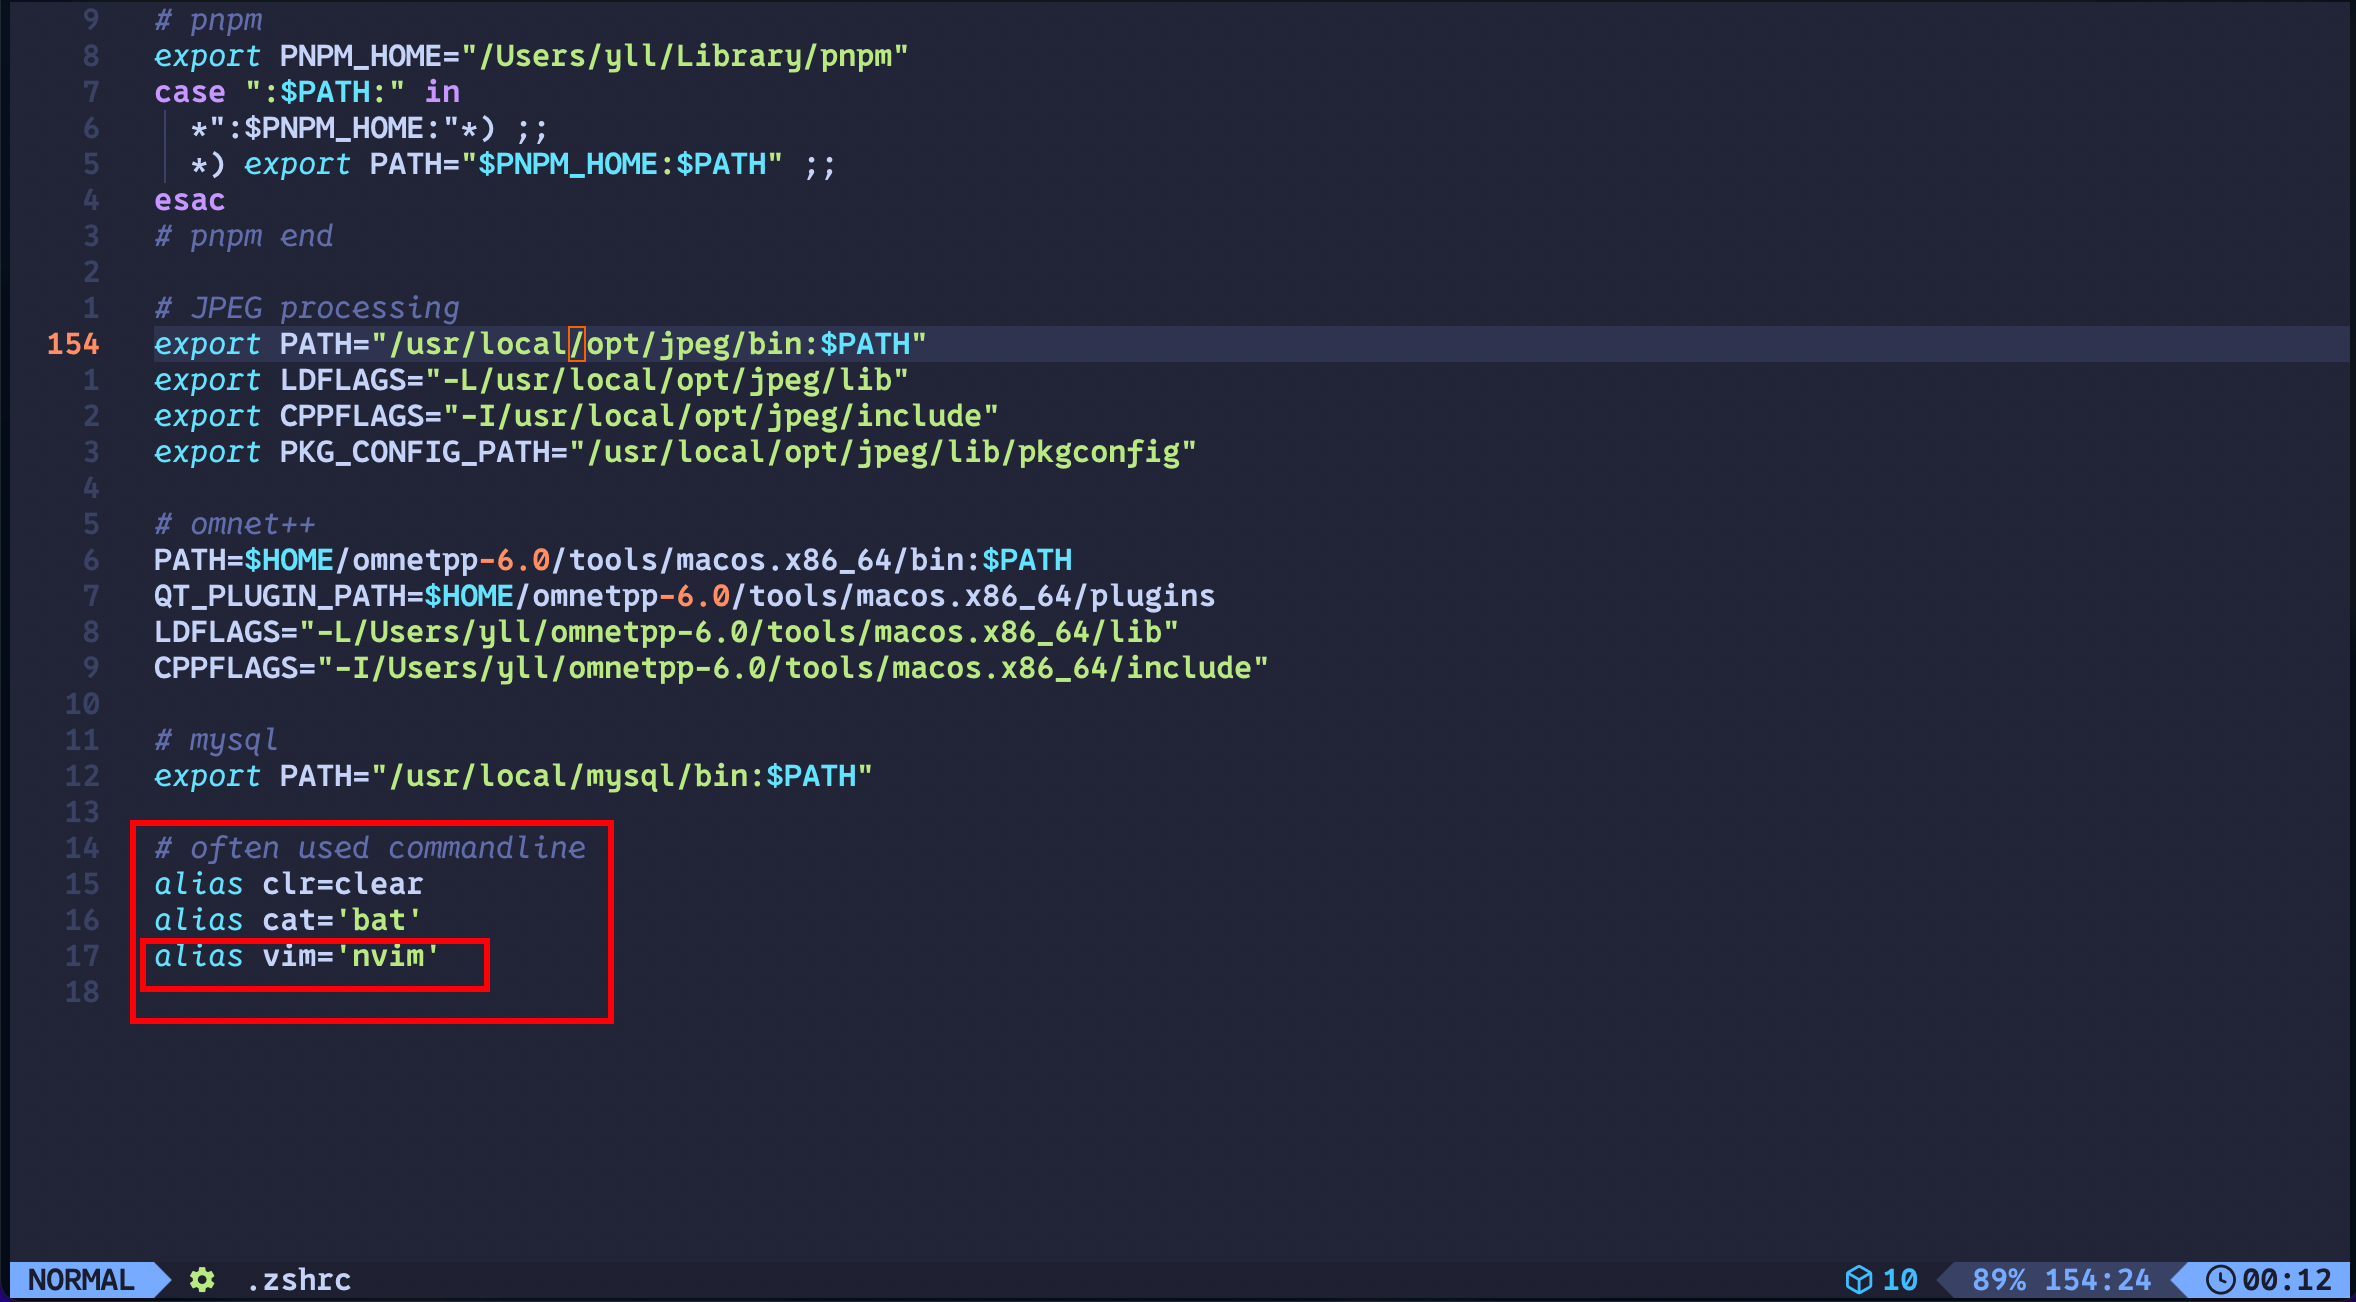2356x1302 pixels.
Task: Click the '# JPEG processing' comment
Action: point(306,309)
